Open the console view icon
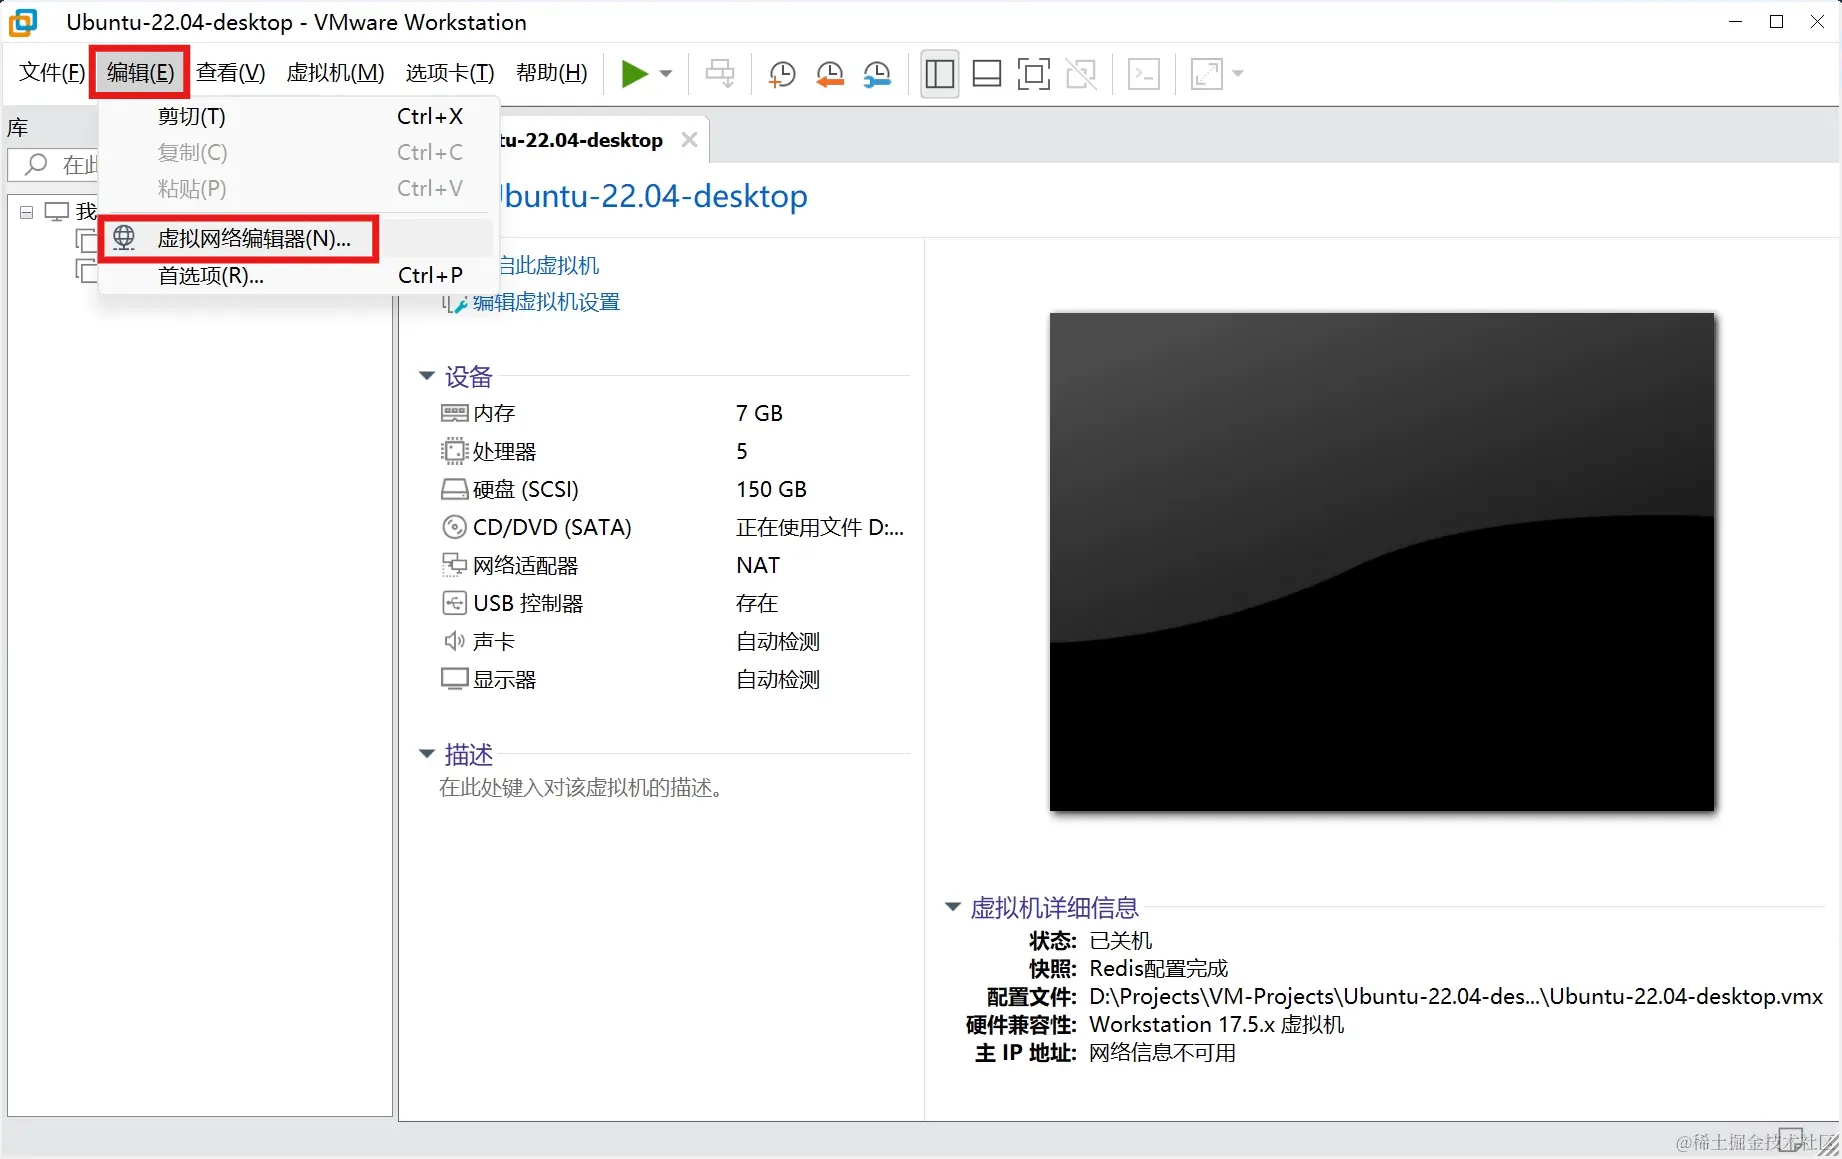The image size is (1842, 1159). pos(1144,73)
